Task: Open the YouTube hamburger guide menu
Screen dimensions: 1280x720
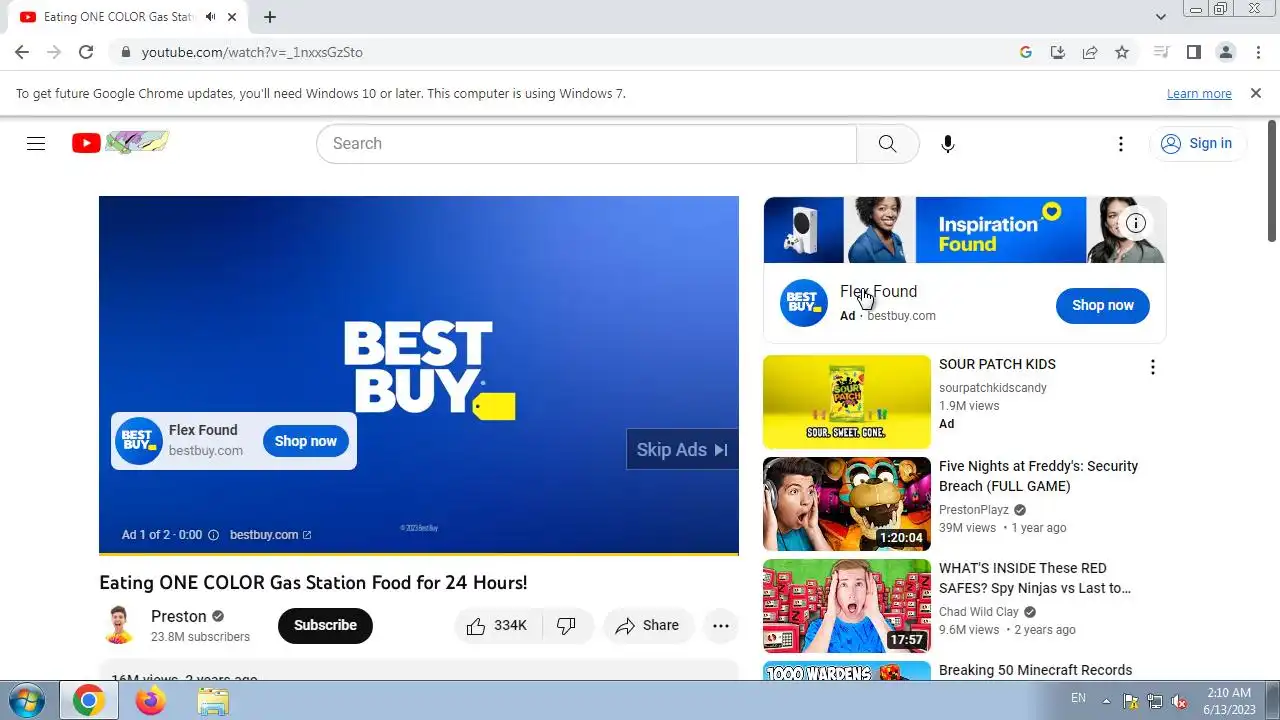Action: pyautogui.click(x=36, y=143)
